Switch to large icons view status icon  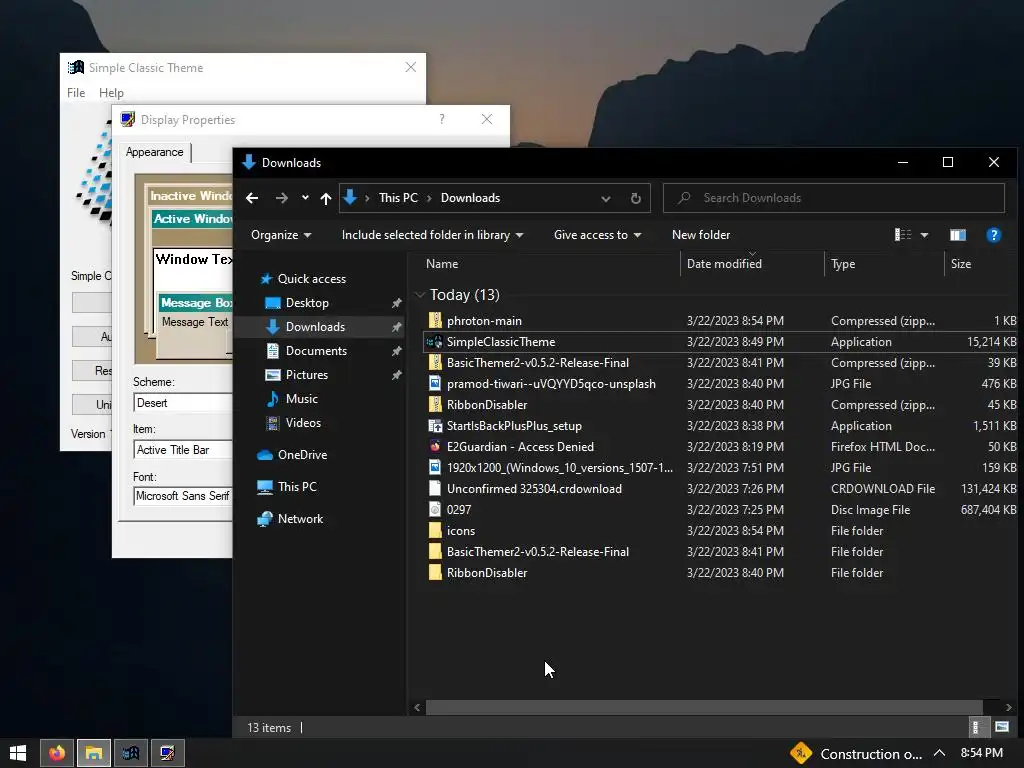click(x=1002, y=727)
